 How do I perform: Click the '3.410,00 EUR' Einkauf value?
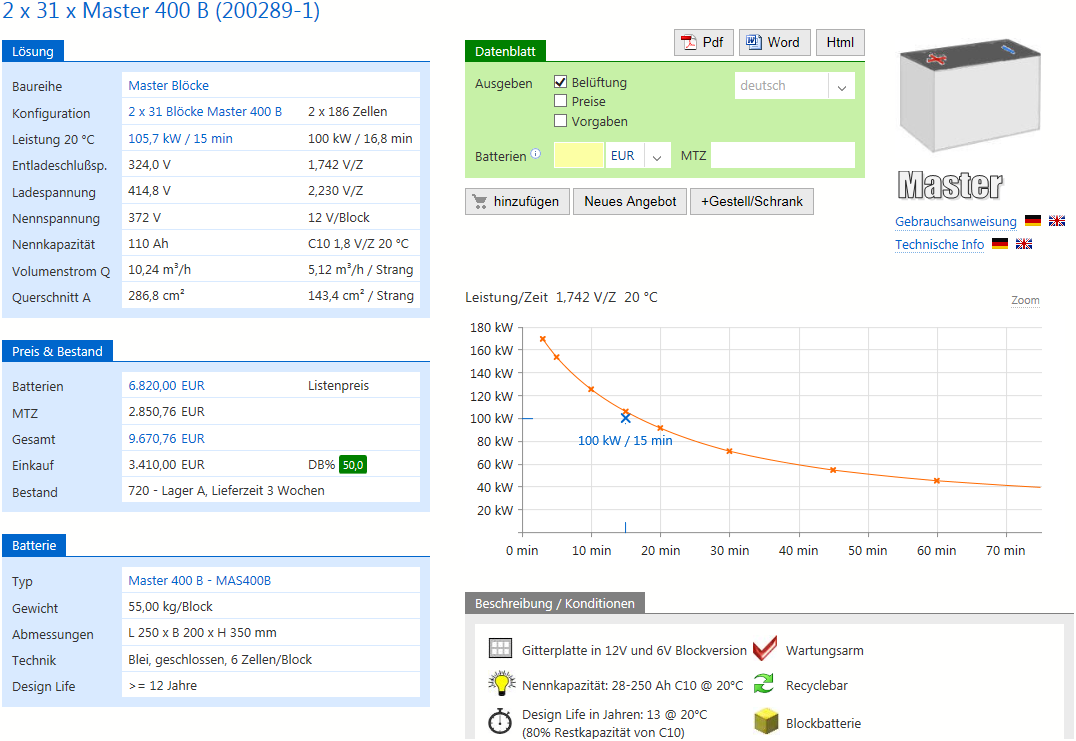pyautogui.click(x=167, y=464)
